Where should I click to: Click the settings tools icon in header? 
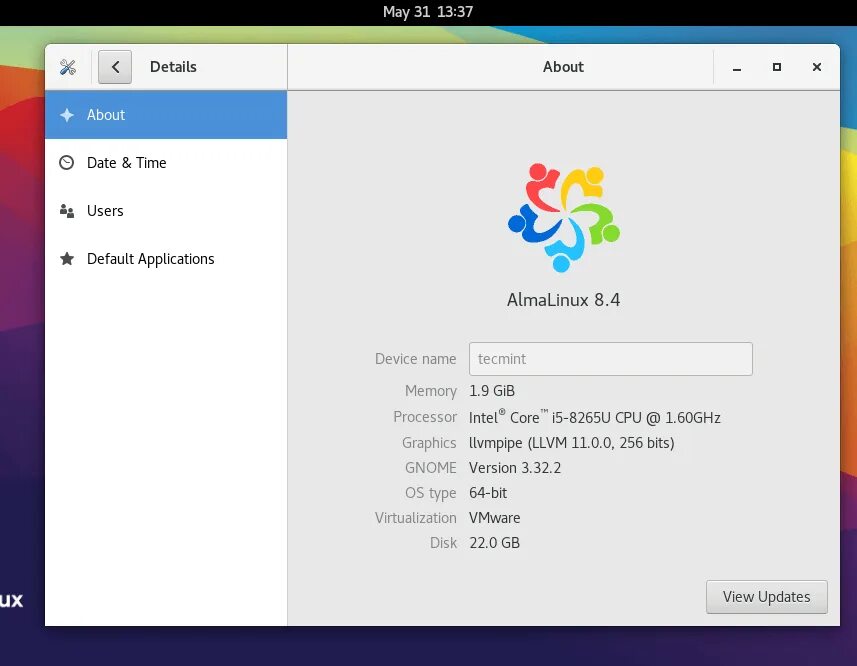[68, 67]
